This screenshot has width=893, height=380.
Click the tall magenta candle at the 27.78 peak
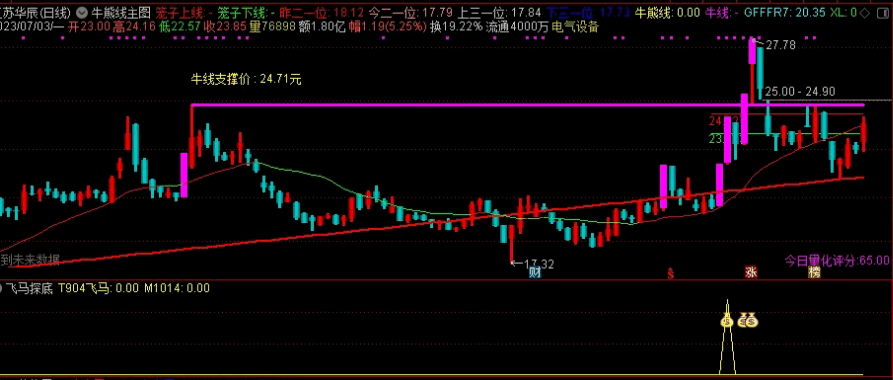pyautogui.click(x=752, y=51)
